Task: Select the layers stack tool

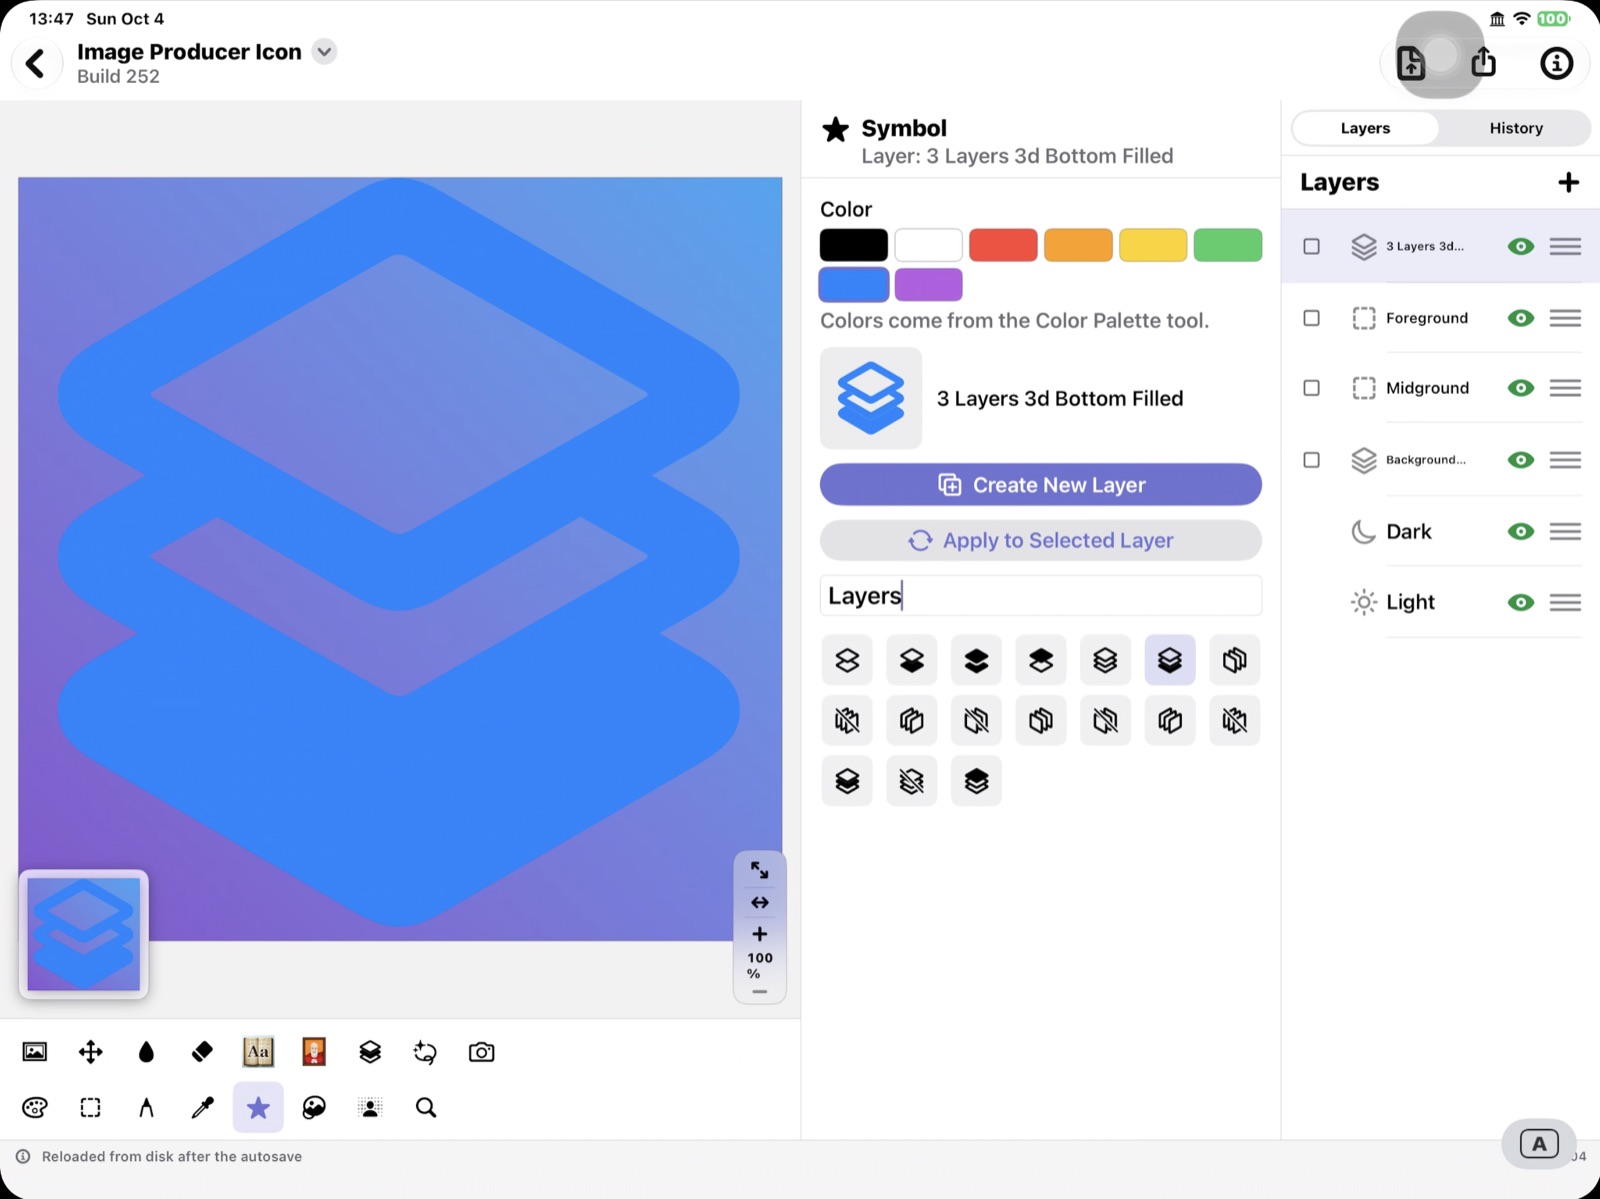Action: coord(370,1052)
